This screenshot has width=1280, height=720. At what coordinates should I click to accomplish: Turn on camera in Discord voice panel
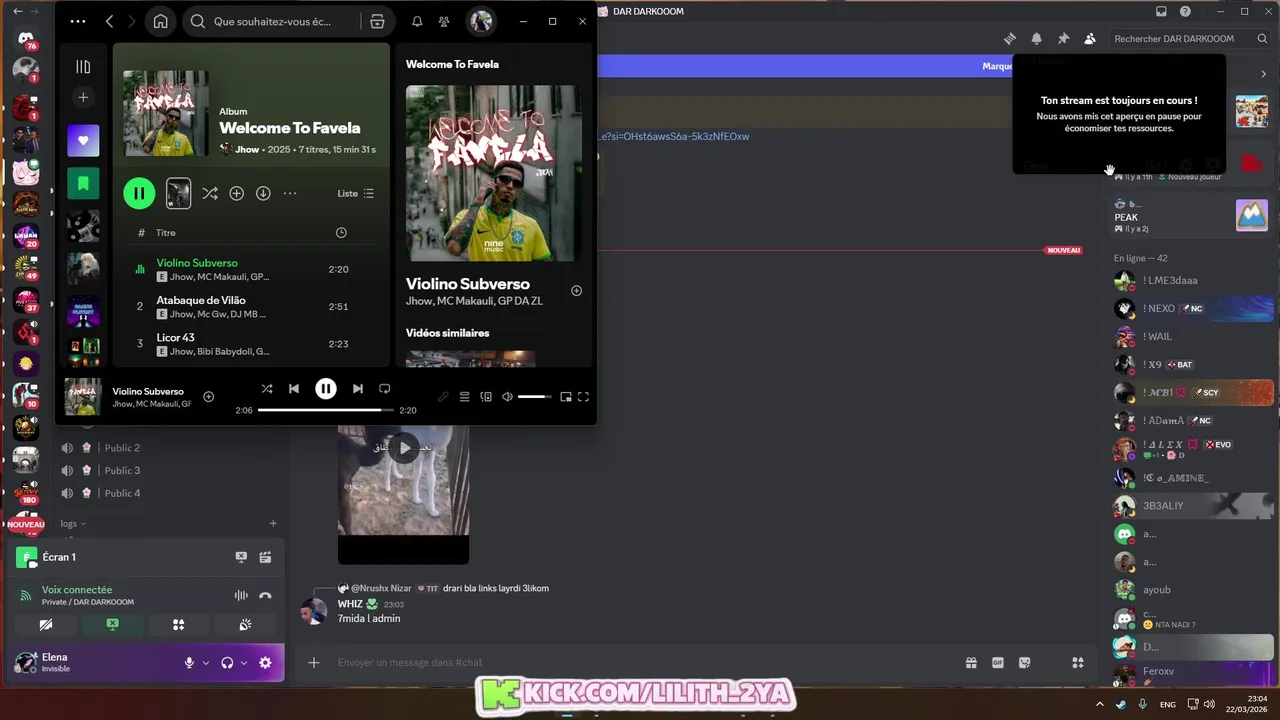click(x=46, y=624)
